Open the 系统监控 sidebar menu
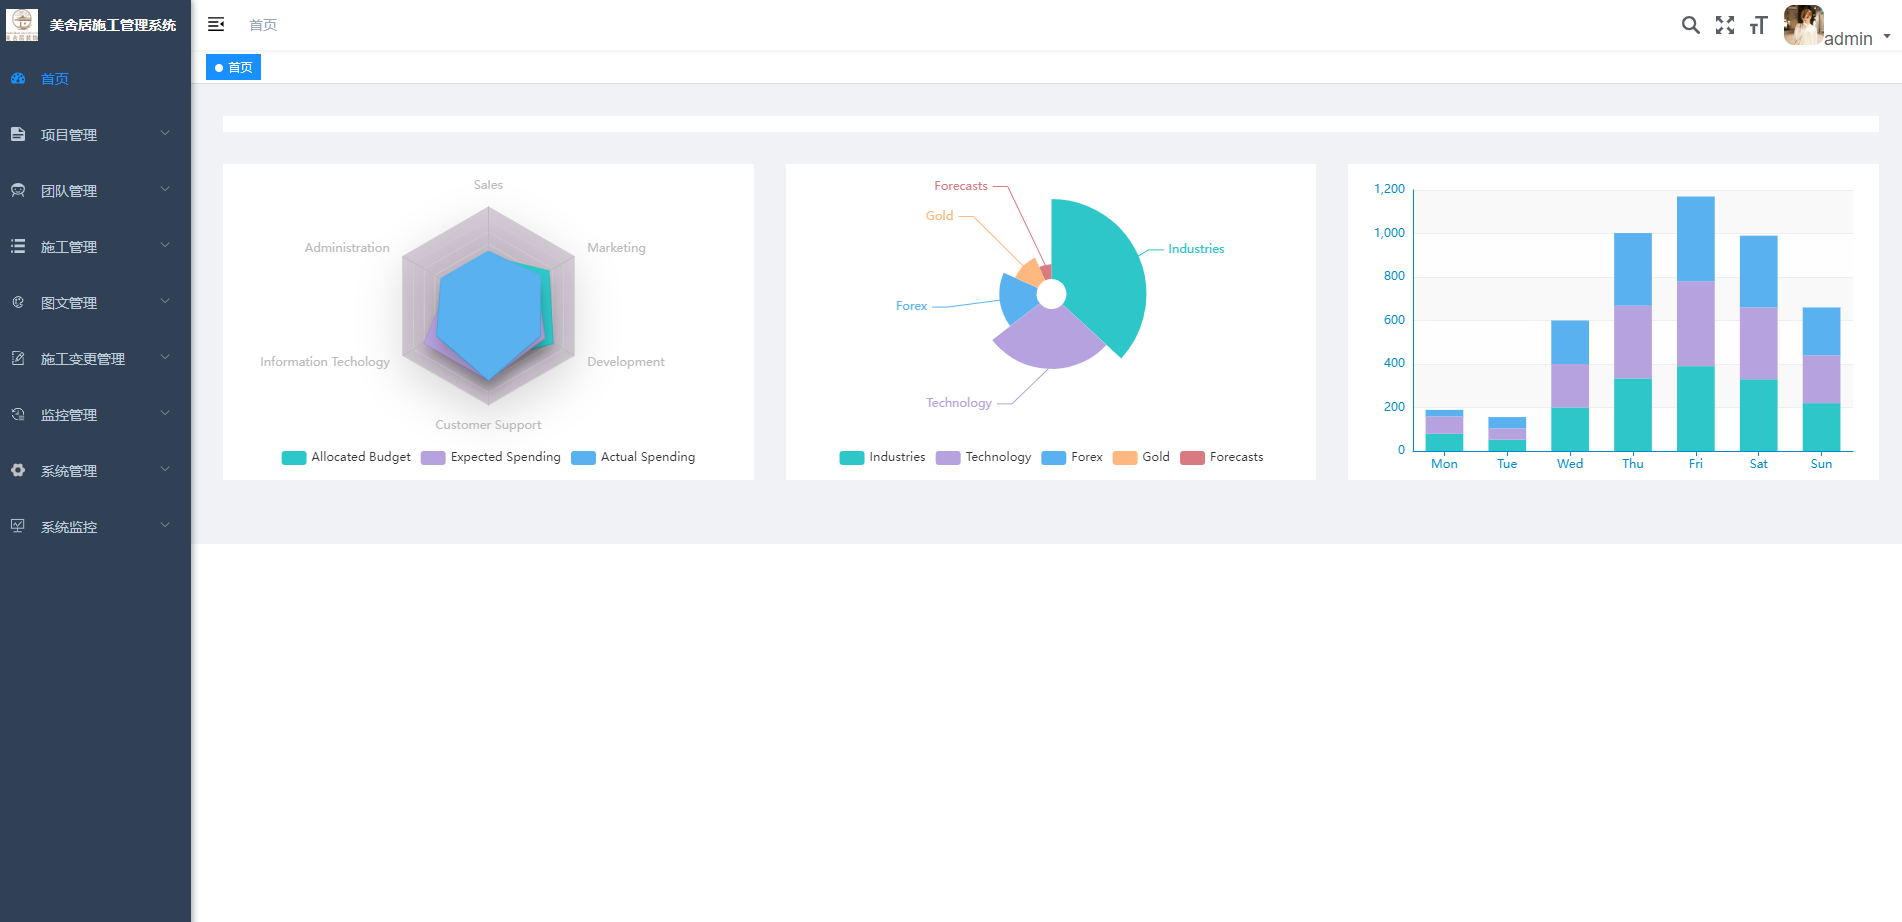1902x922 pixels. click(95, 527)
